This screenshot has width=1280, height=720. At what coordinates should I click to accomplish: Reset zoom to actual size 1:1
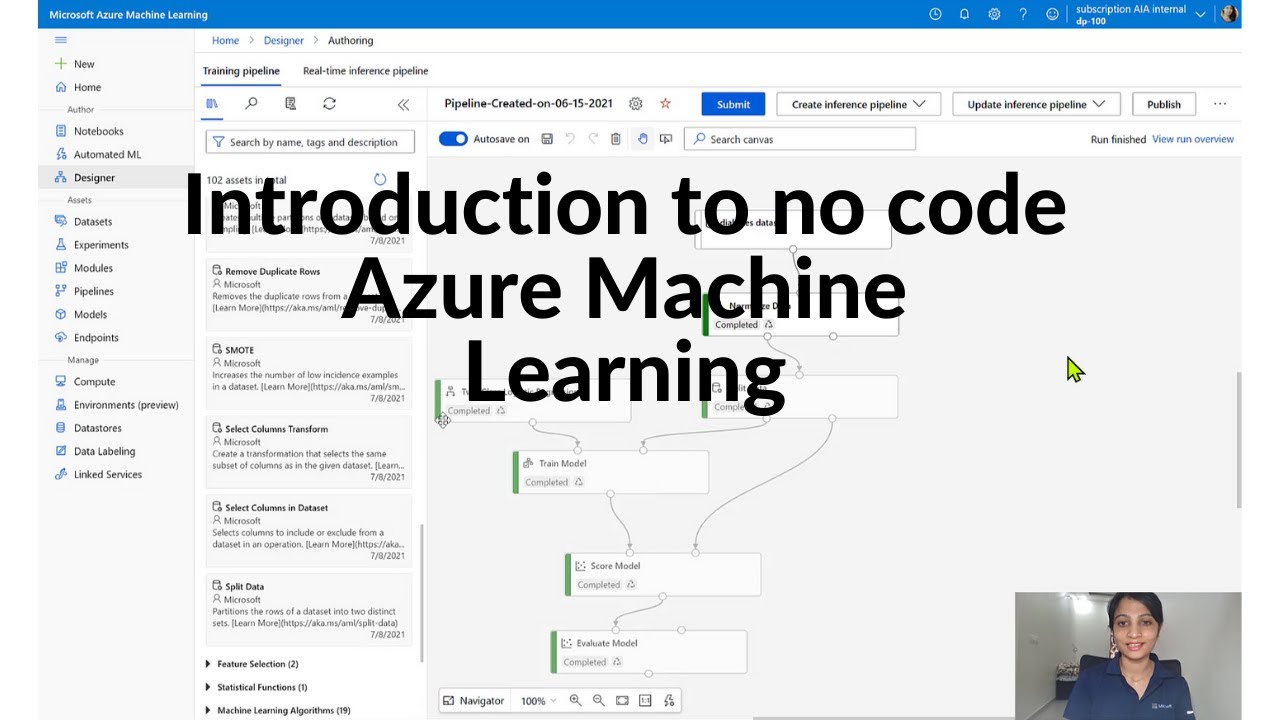pyautogui.click(x=645, y=701)
